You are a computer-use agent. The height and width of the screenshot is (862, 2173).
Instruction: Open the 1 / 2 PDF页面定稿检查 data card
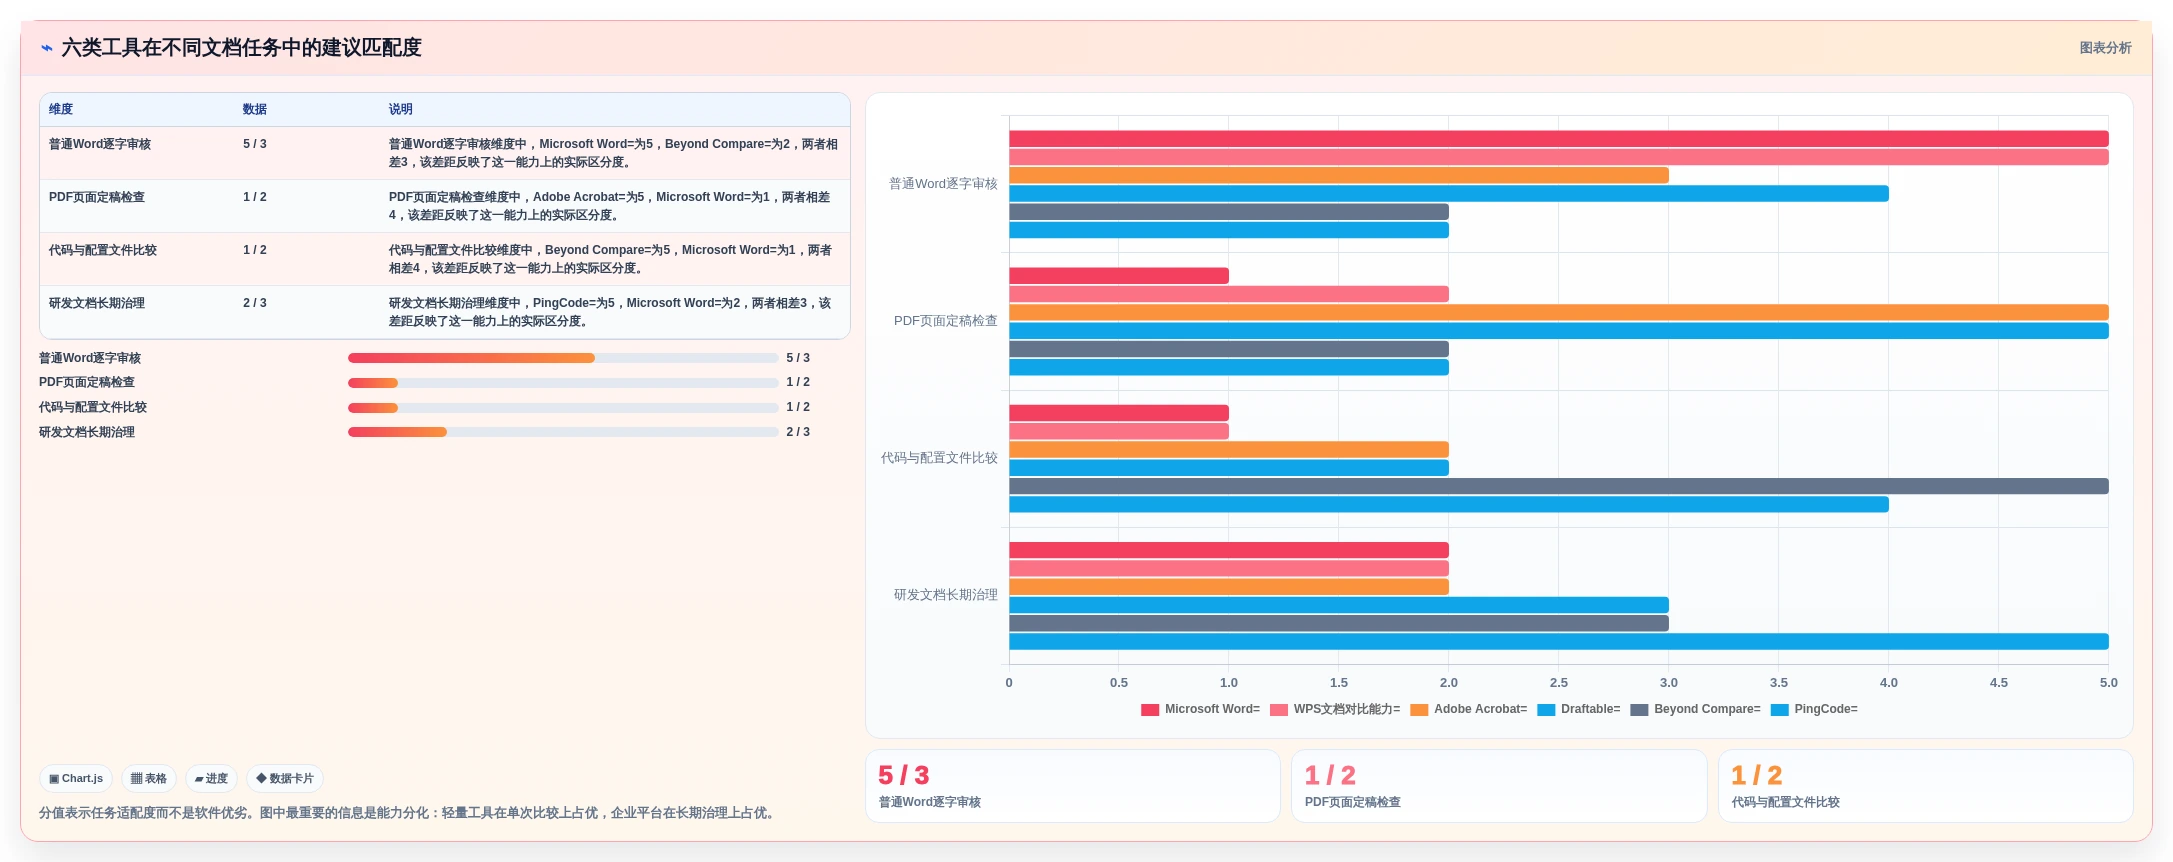[1499, 786]
